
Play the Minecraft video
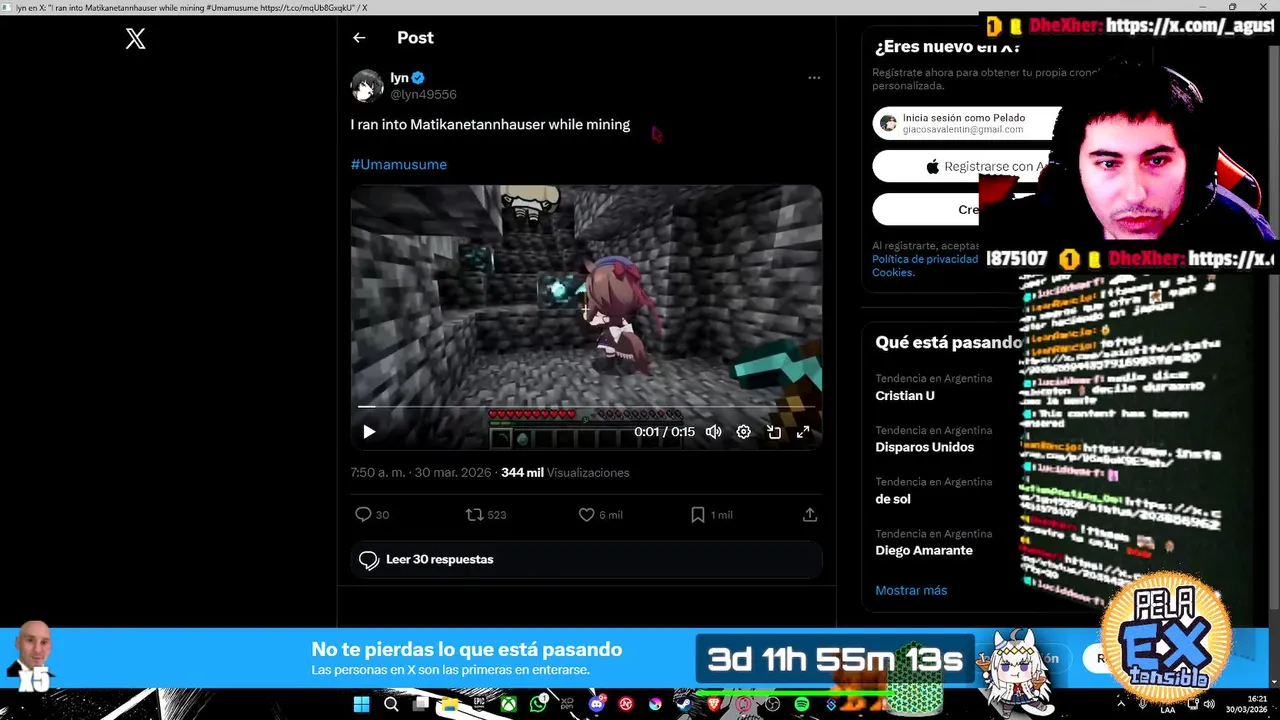[369, 432]
